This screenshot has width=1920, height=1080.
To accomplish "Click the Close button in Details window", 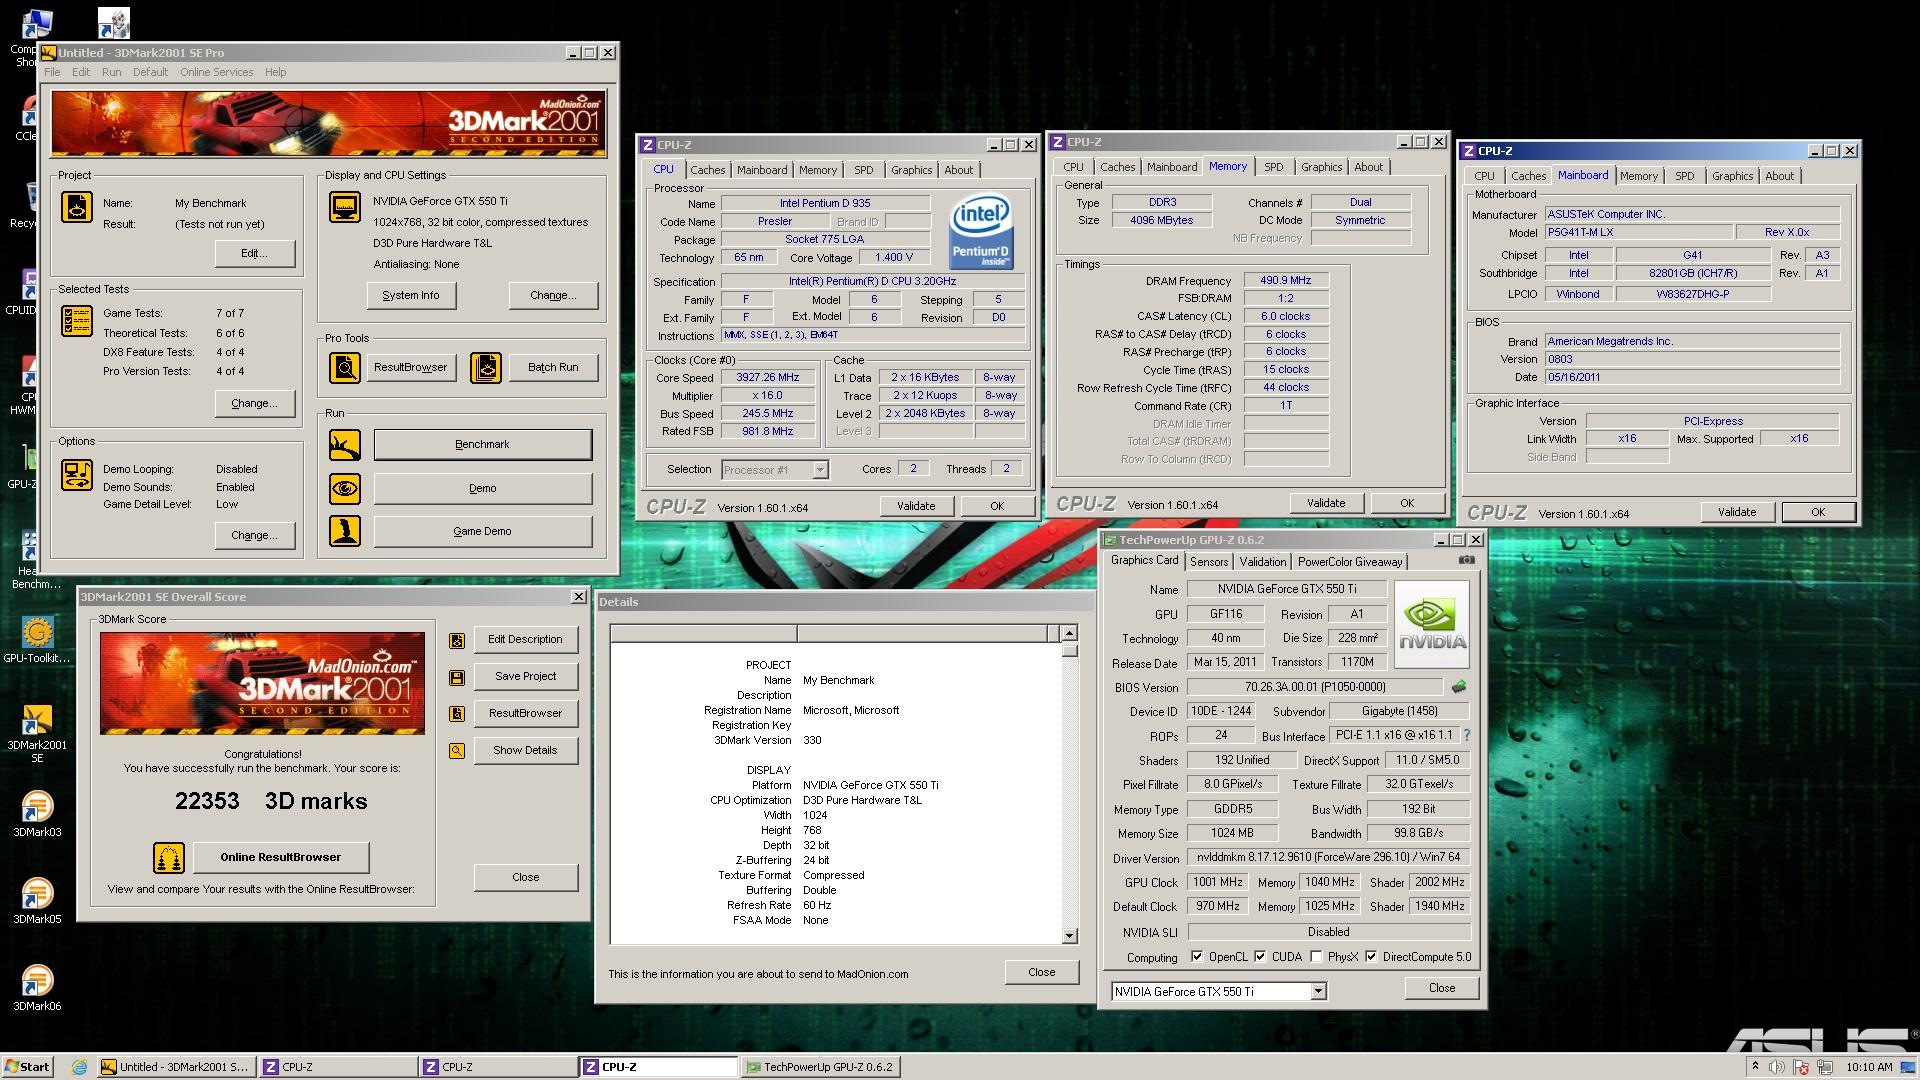I will pos(1041,972).
